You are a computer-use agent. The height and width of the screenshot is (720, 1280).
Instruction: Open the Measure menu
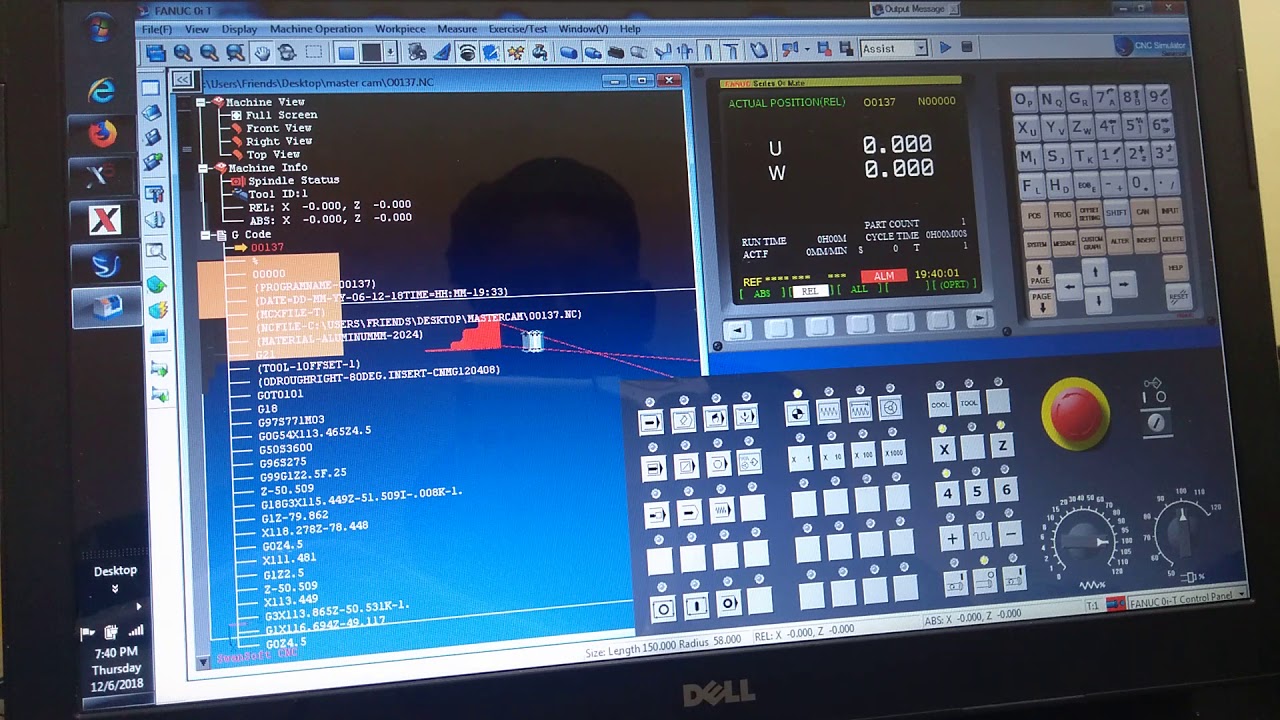tap(457, 29)
